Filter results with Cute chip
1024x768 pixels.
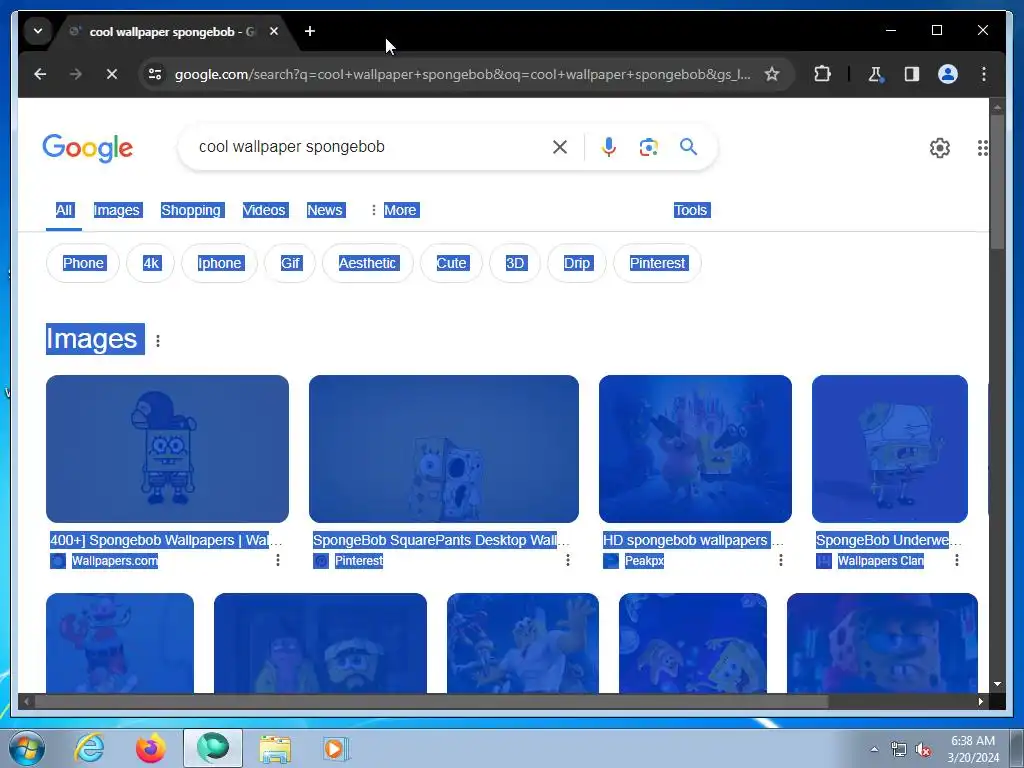(451, 263)
